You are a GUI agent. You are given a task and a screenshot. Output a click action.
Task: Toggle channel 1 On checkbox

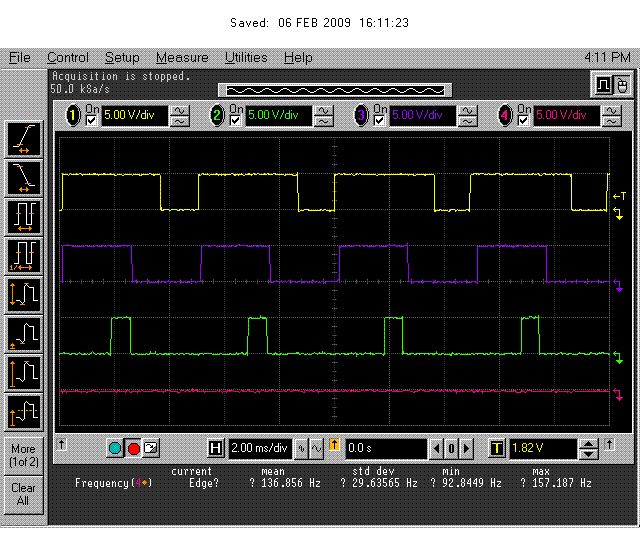(x=93, y=120)
